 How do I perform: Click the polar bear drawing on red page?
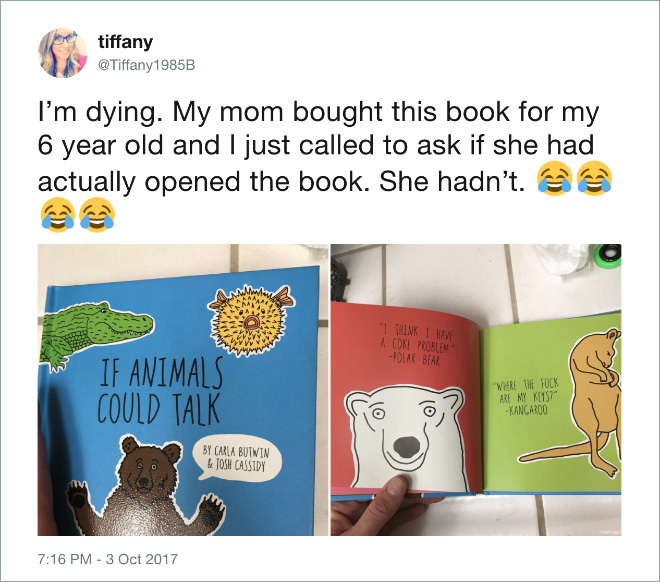point(407,438)
